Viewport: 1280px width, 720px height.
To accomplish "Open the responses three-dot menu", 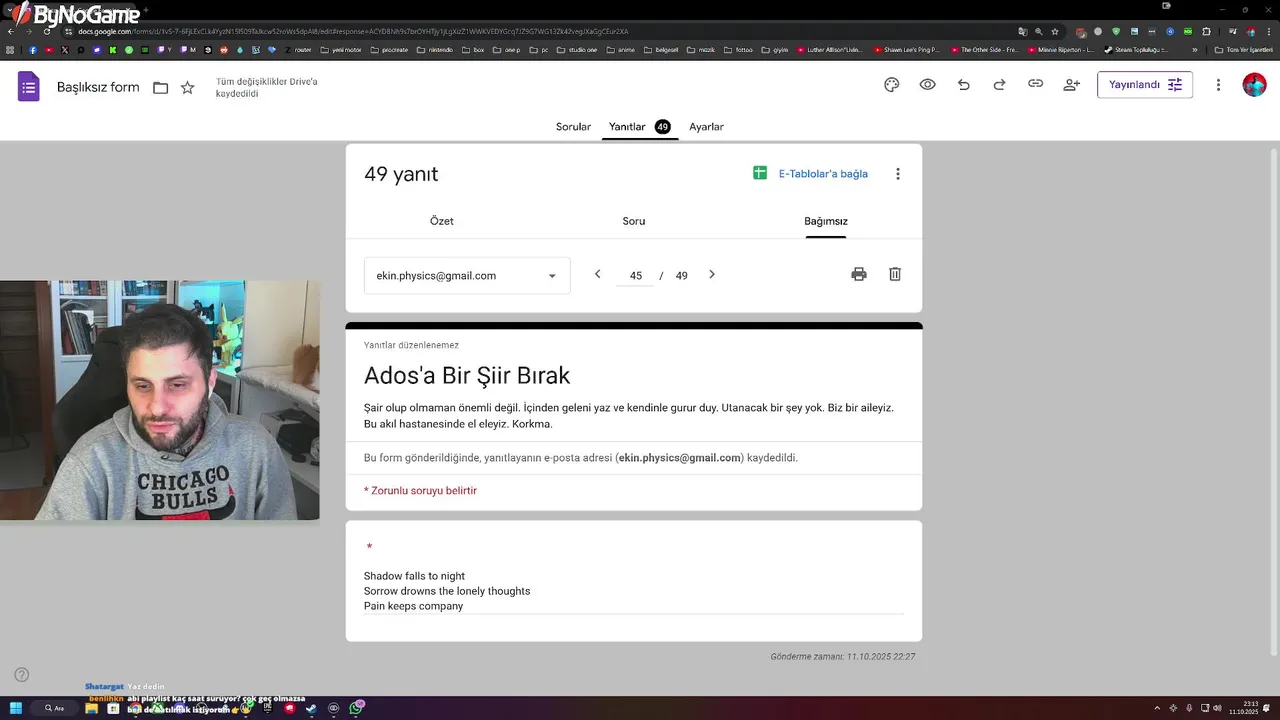I will coord(898,174).
